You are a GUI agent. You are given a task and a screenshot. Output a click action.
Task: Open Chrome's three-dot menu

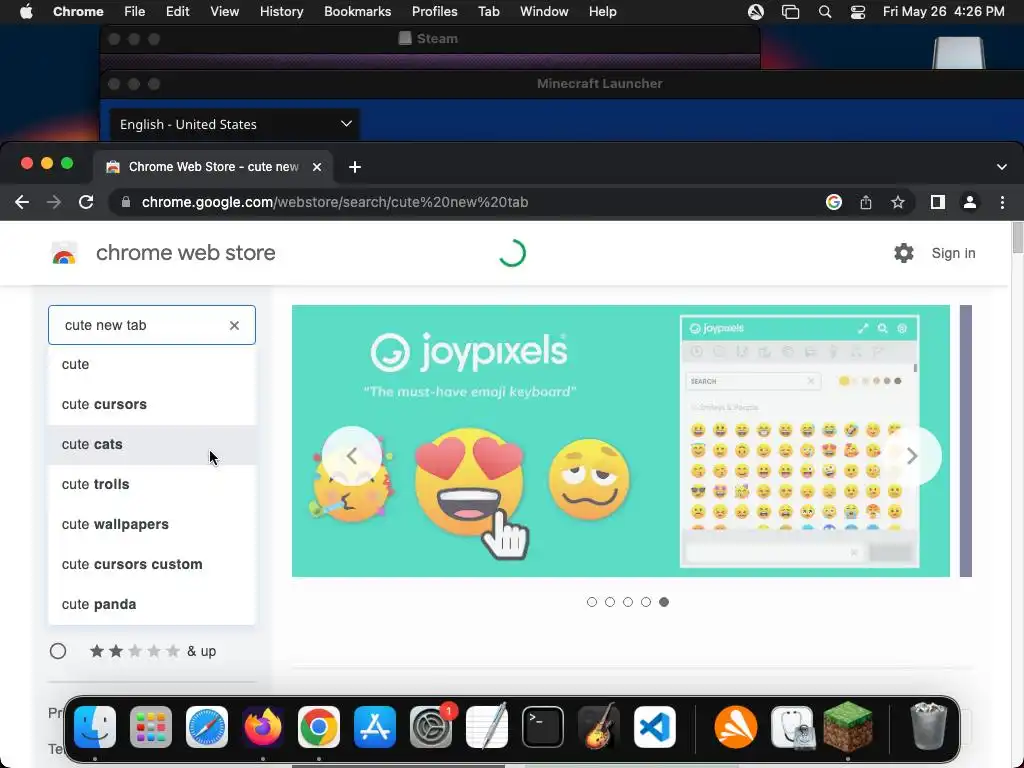1002,202
